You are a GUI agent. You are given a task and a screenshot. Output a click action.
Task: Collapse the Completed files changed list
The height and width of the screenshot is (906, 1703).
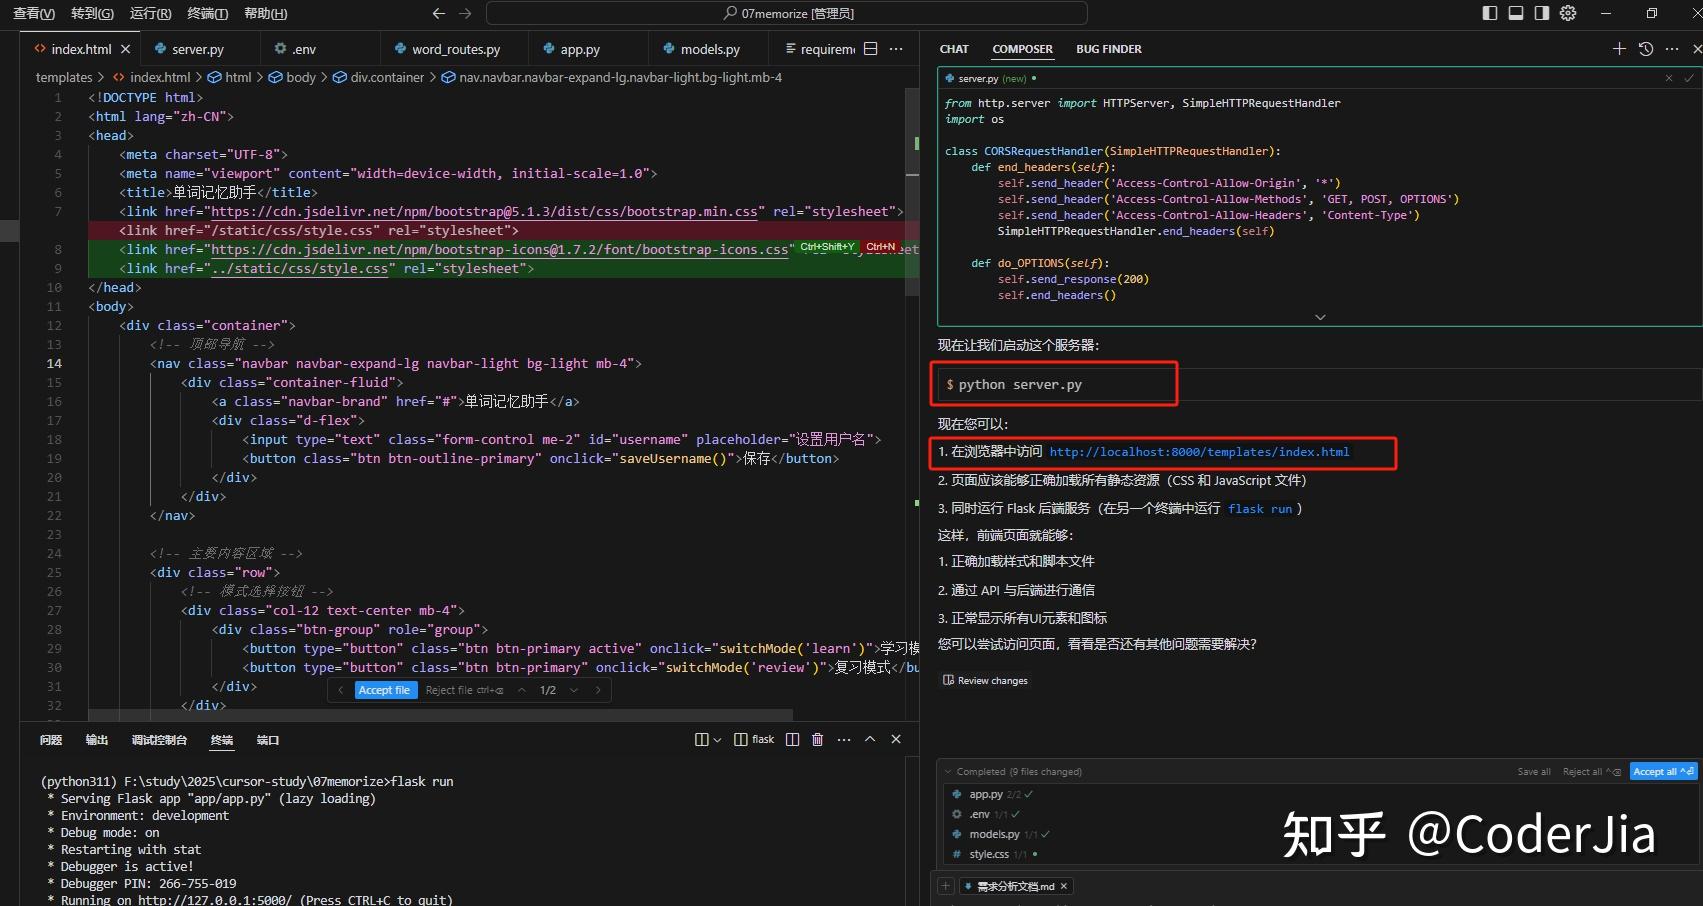tap(947, 771)
